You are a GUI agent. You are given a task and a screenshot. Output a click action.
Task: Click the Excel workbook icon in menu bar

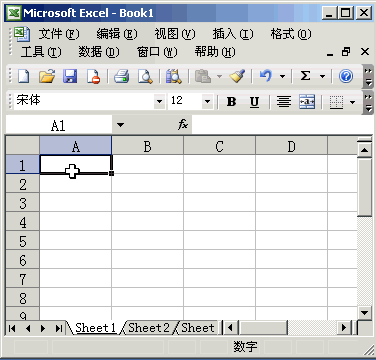coord(22,34)
